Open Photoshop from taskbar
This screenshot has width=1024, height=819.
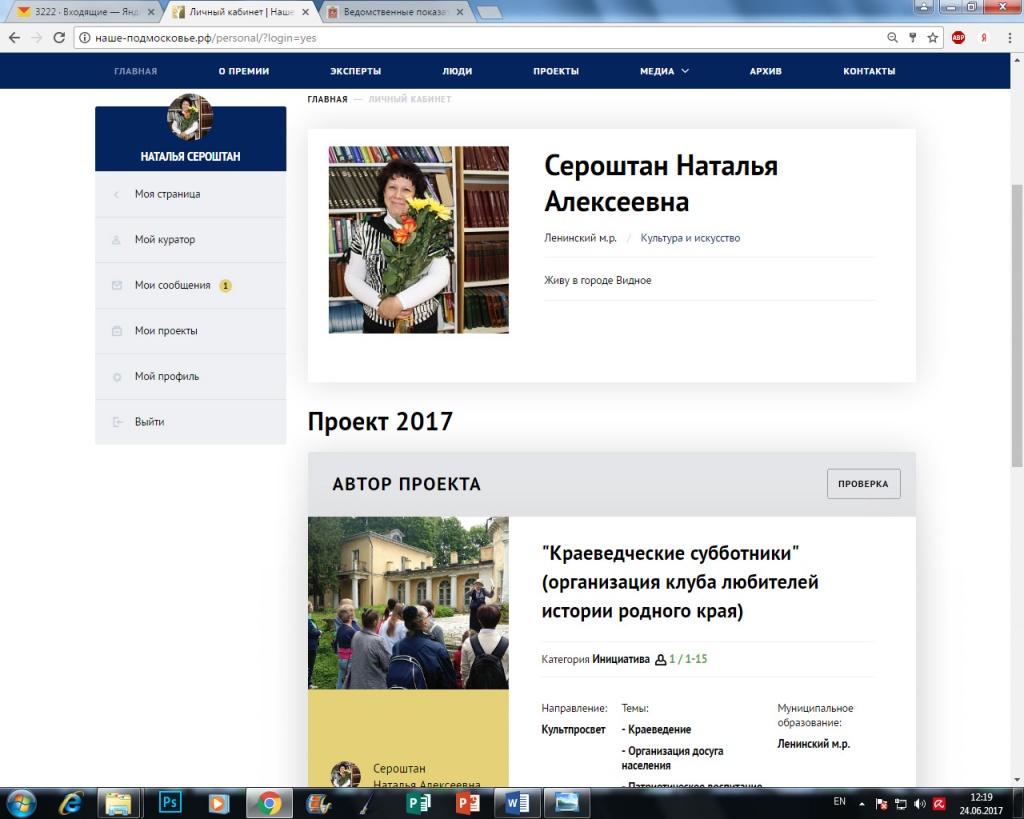pos(170,802)
